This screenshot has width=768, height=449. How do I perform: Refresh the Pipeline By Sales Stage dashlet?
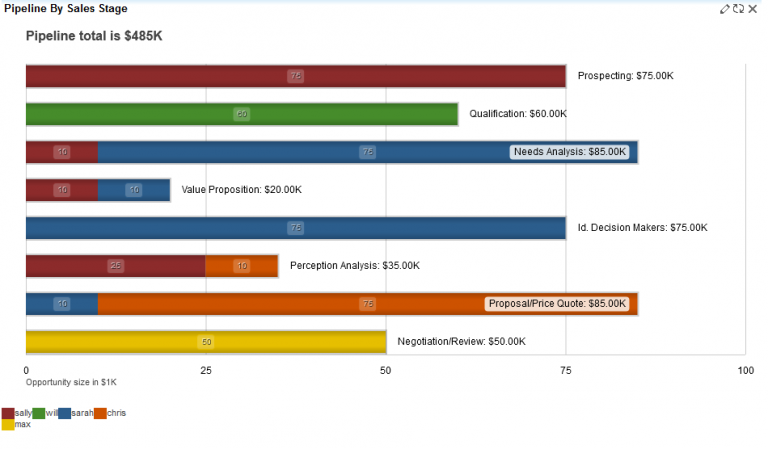pyautogui.click(x=738, y=8)
